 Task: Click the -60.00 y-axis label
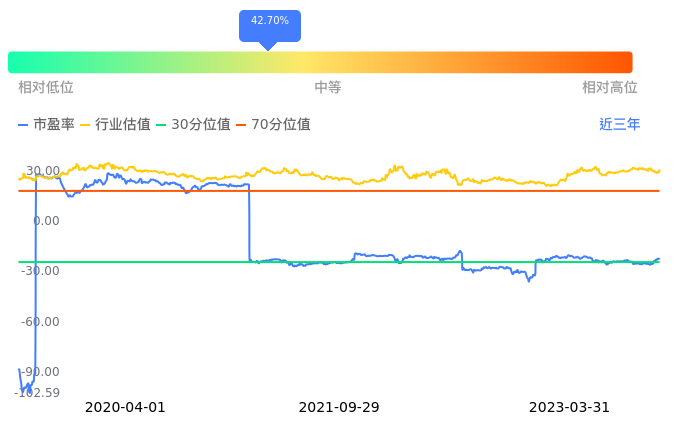[42, 322]
